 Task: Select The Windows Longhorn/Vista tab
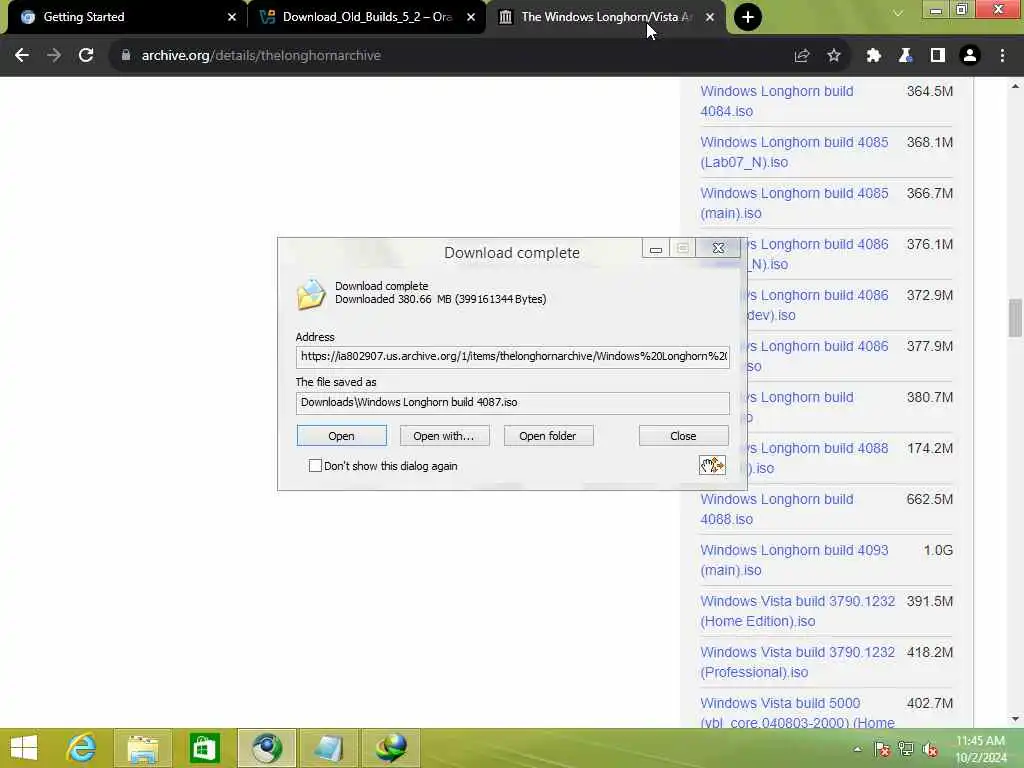click(606, 17)
